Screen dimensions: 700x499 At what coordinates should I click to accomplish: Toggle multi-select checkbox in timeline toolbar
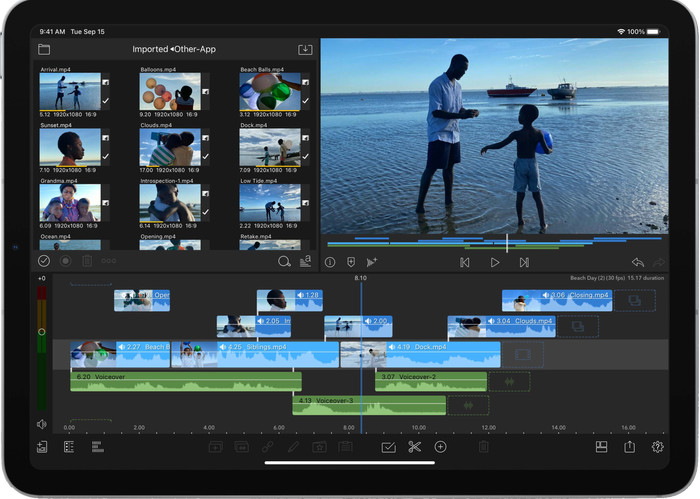tap(388, 447)
